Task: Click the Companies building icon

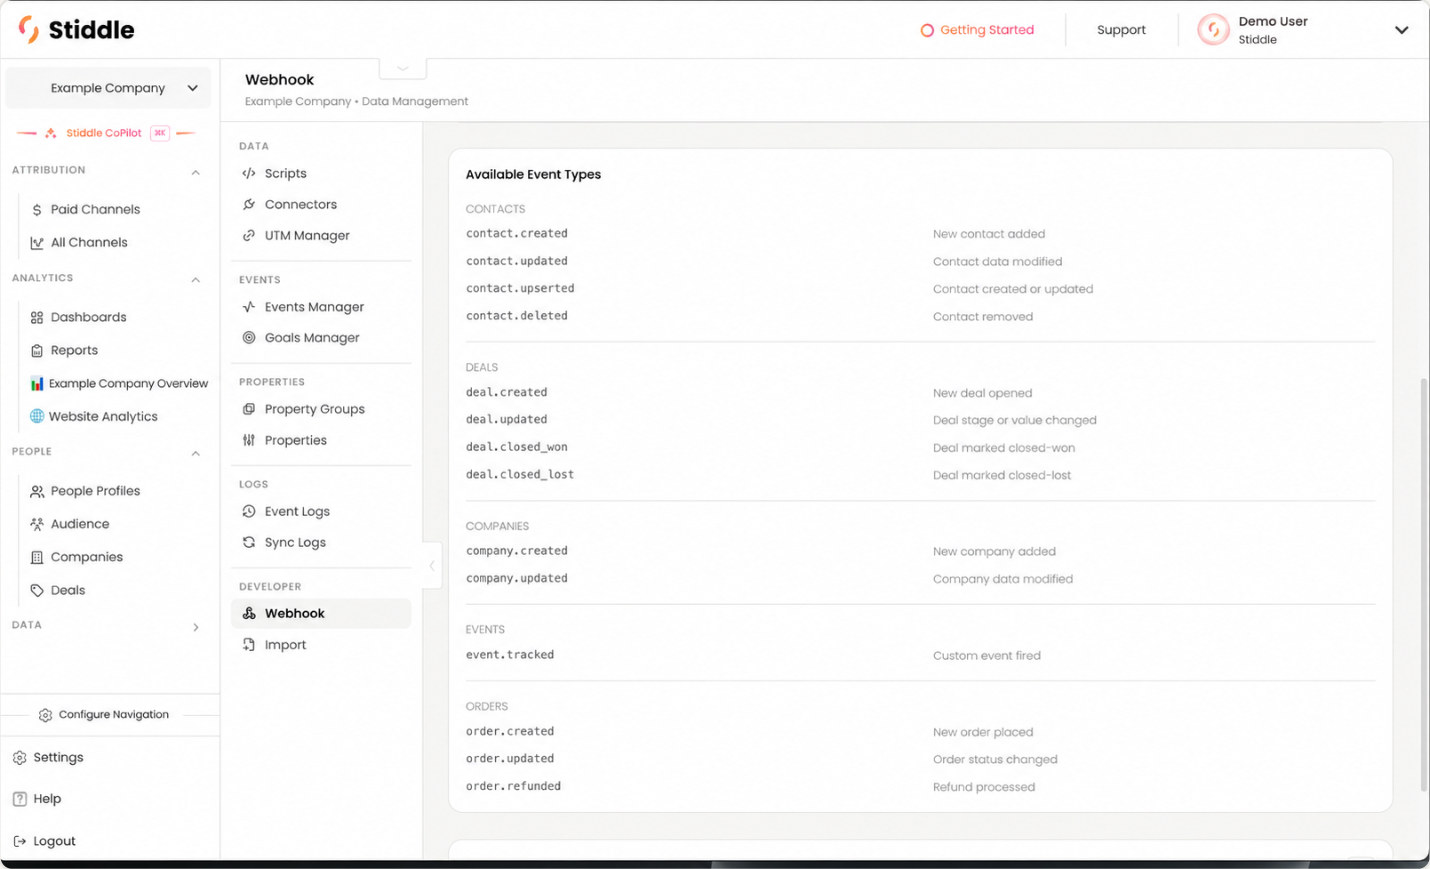Action: [37, 557]
